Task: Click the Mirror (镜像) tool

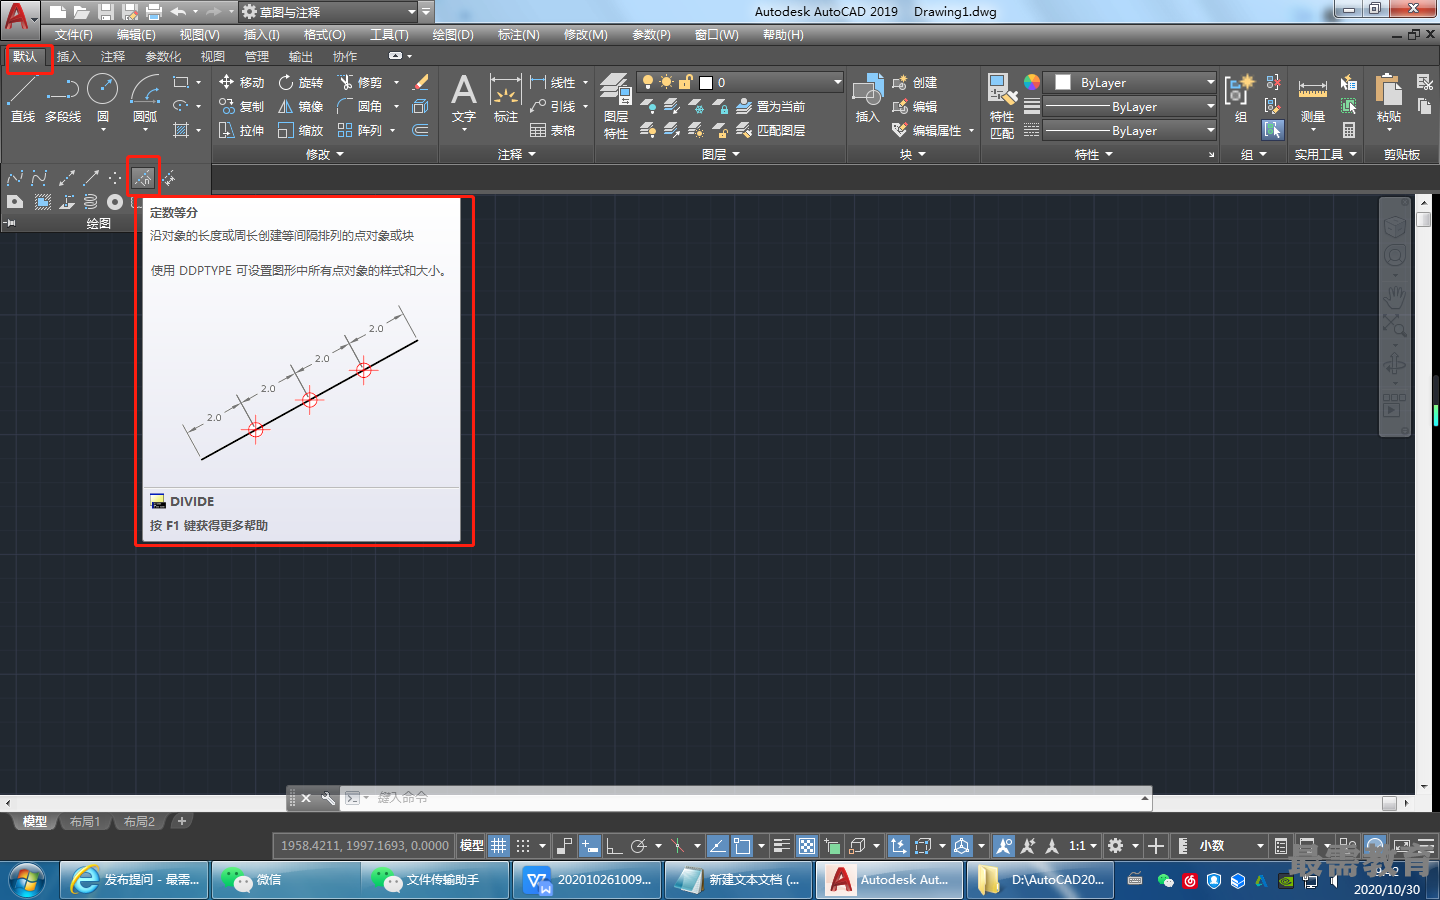Action: coord(301,106)
